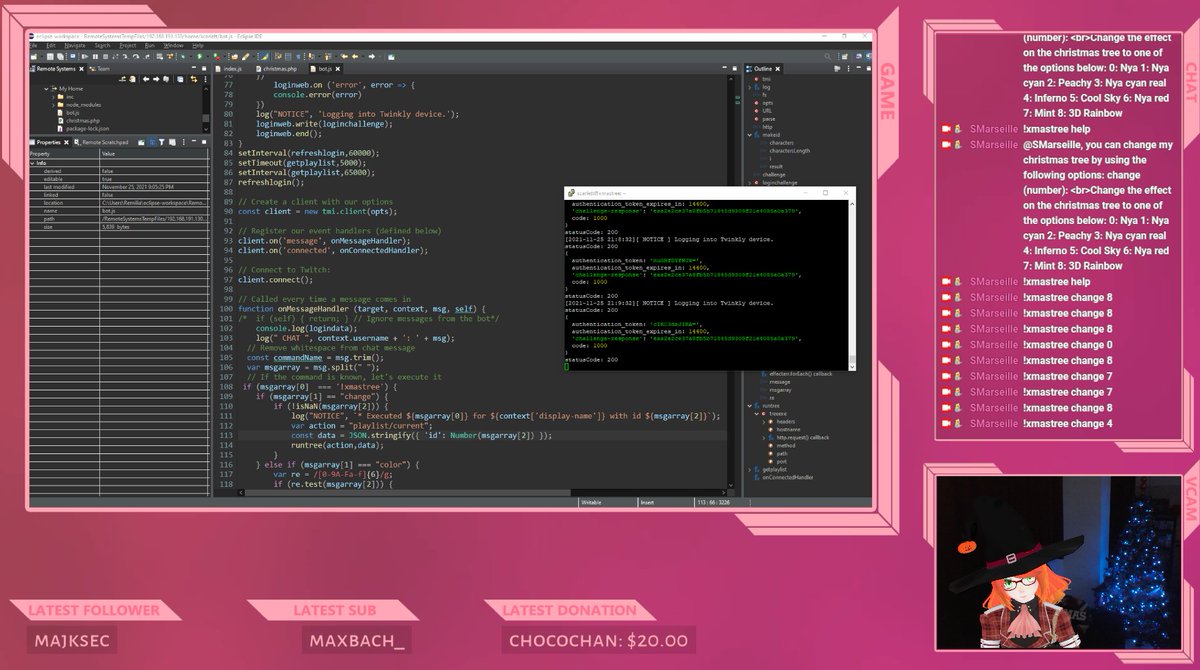Click the Remote Systems tree scrollbar
1200x670 pixels.
point(206,110)
